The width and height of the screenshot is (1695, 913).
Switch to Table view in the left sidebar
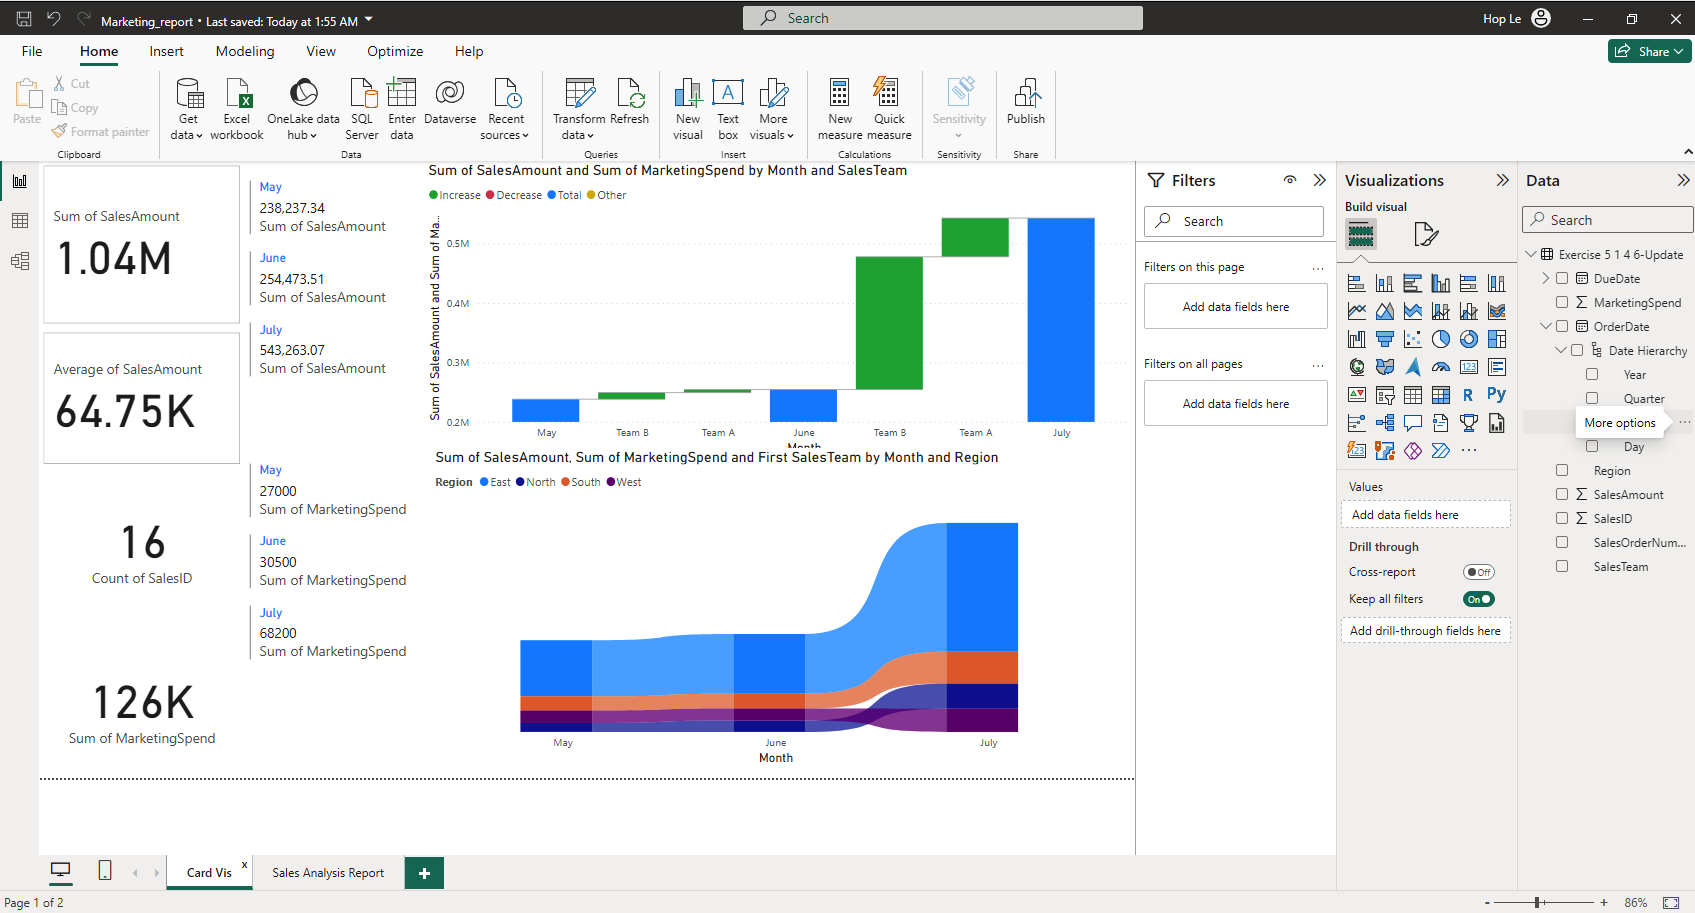coord(20,221)
